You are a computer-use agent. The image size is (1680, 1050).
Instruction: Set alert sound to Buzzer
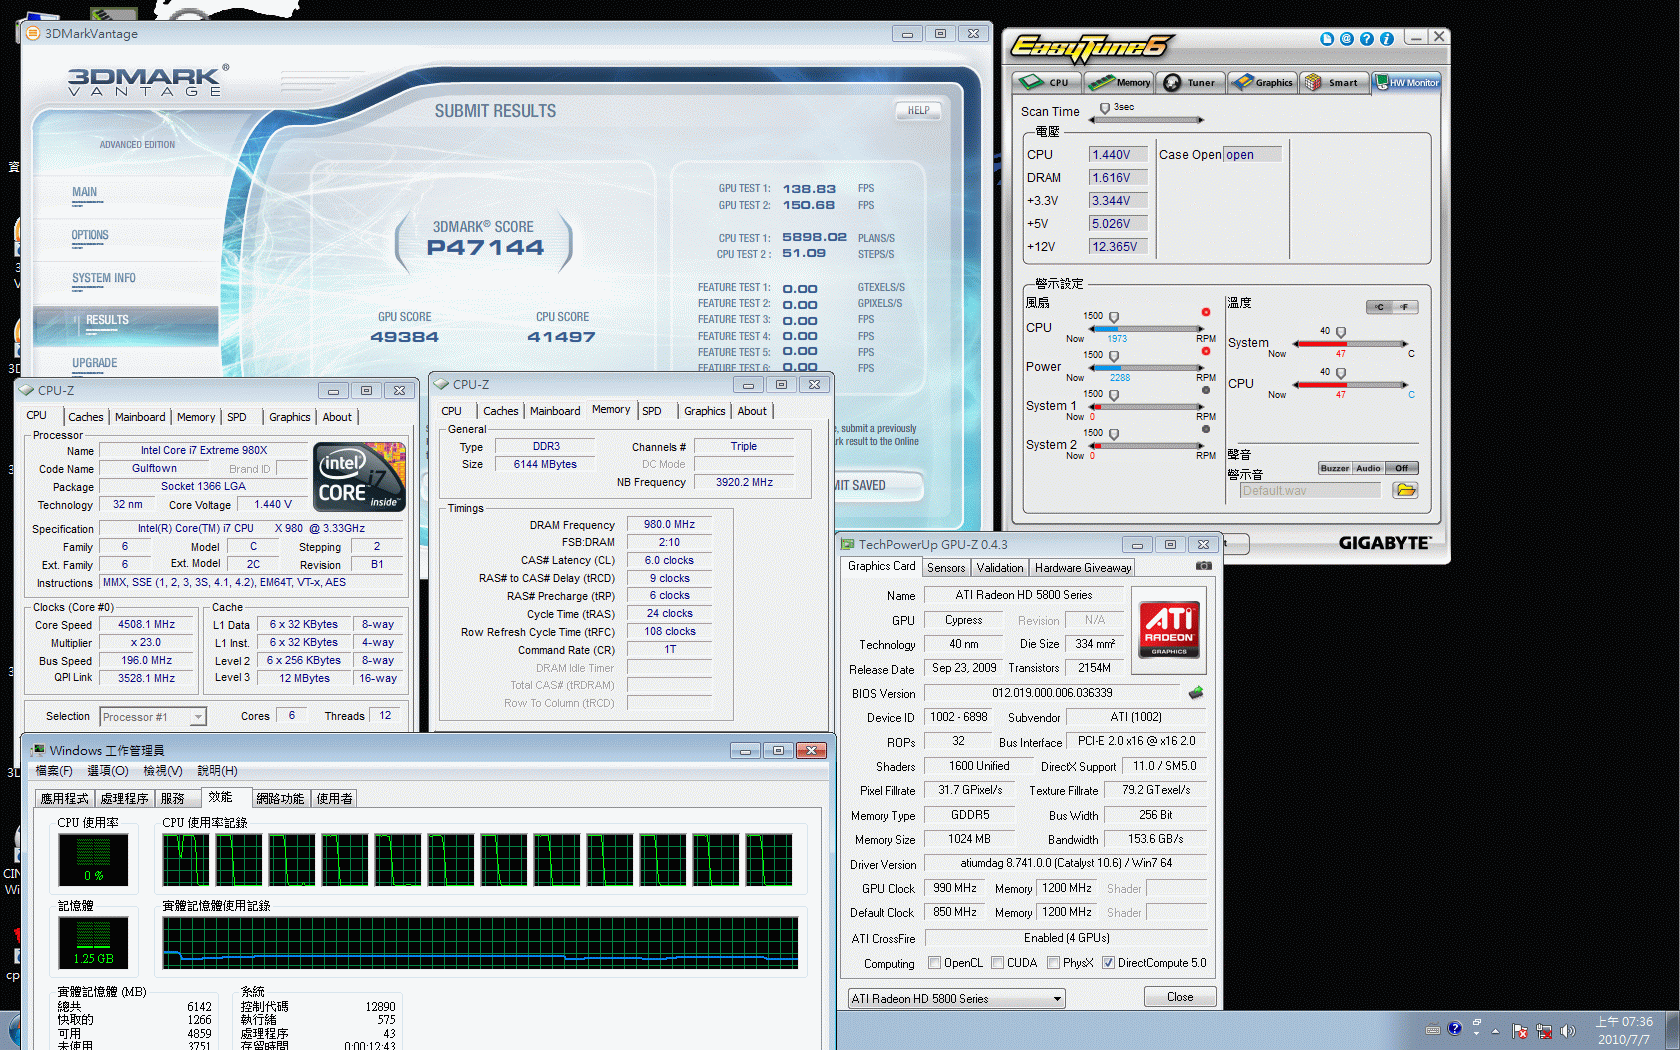(x=1335, y=468)
